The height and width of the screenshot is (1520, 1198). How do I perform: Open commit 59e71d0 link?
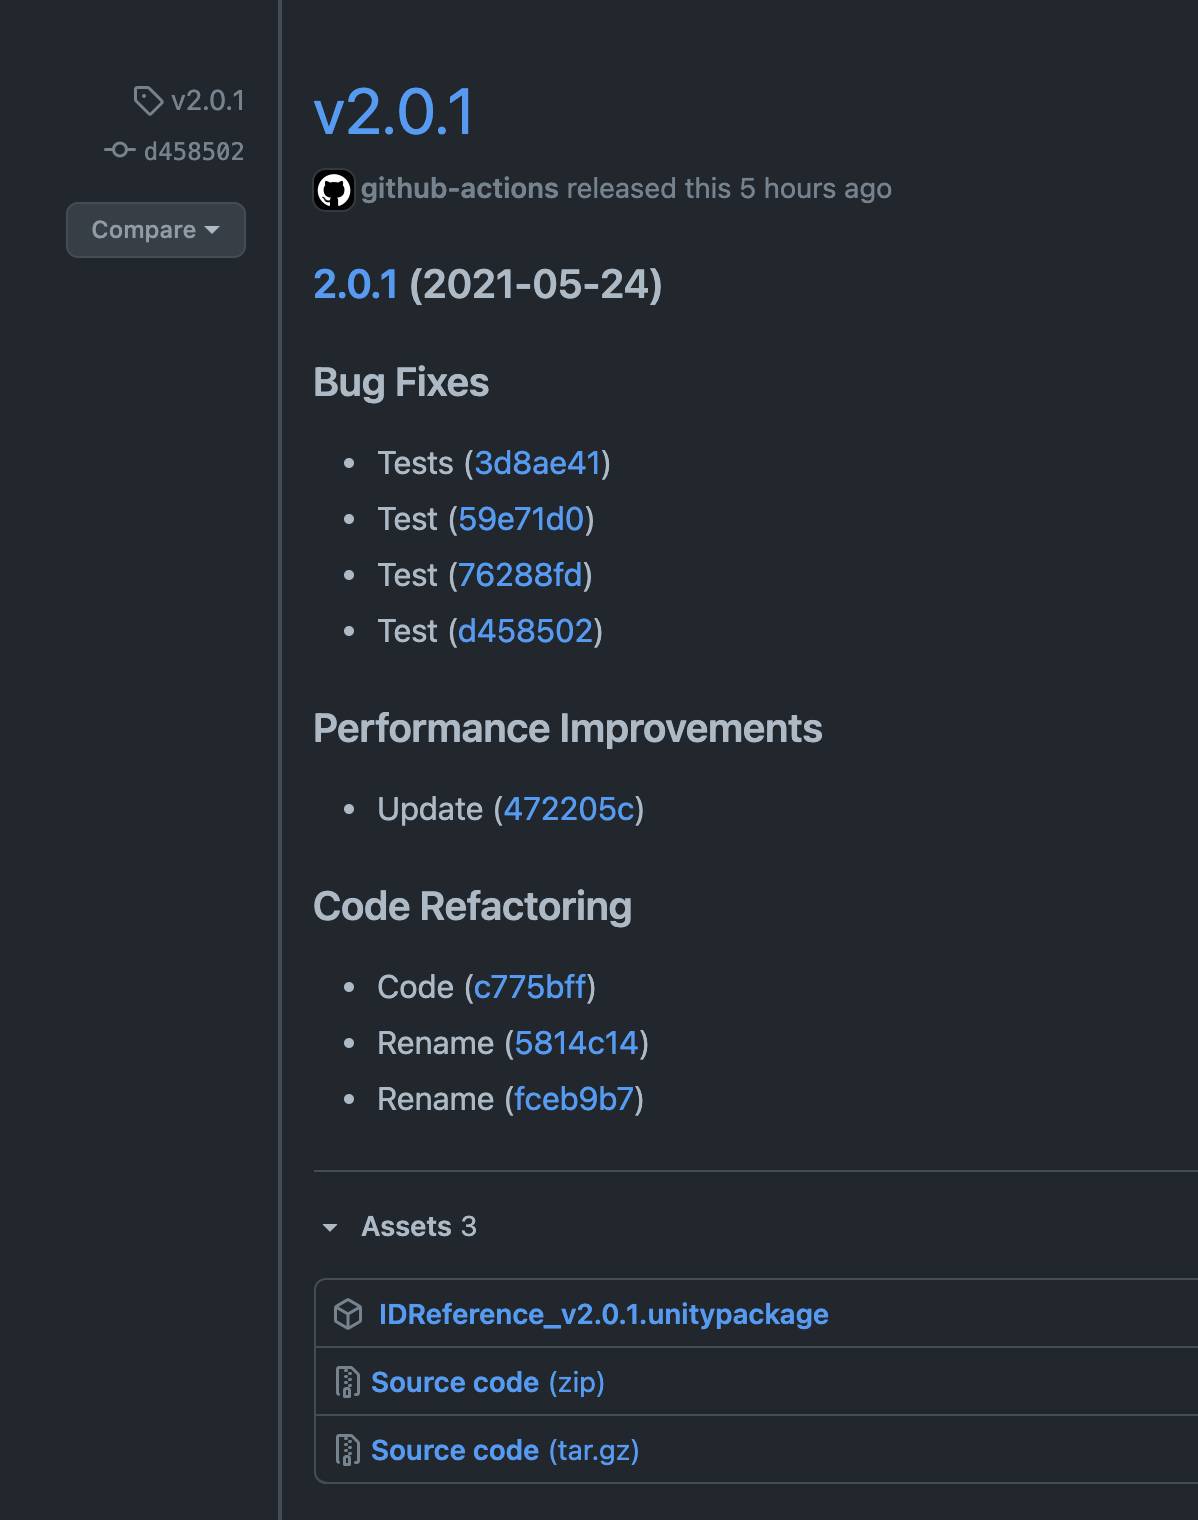(x=521, y=519)
